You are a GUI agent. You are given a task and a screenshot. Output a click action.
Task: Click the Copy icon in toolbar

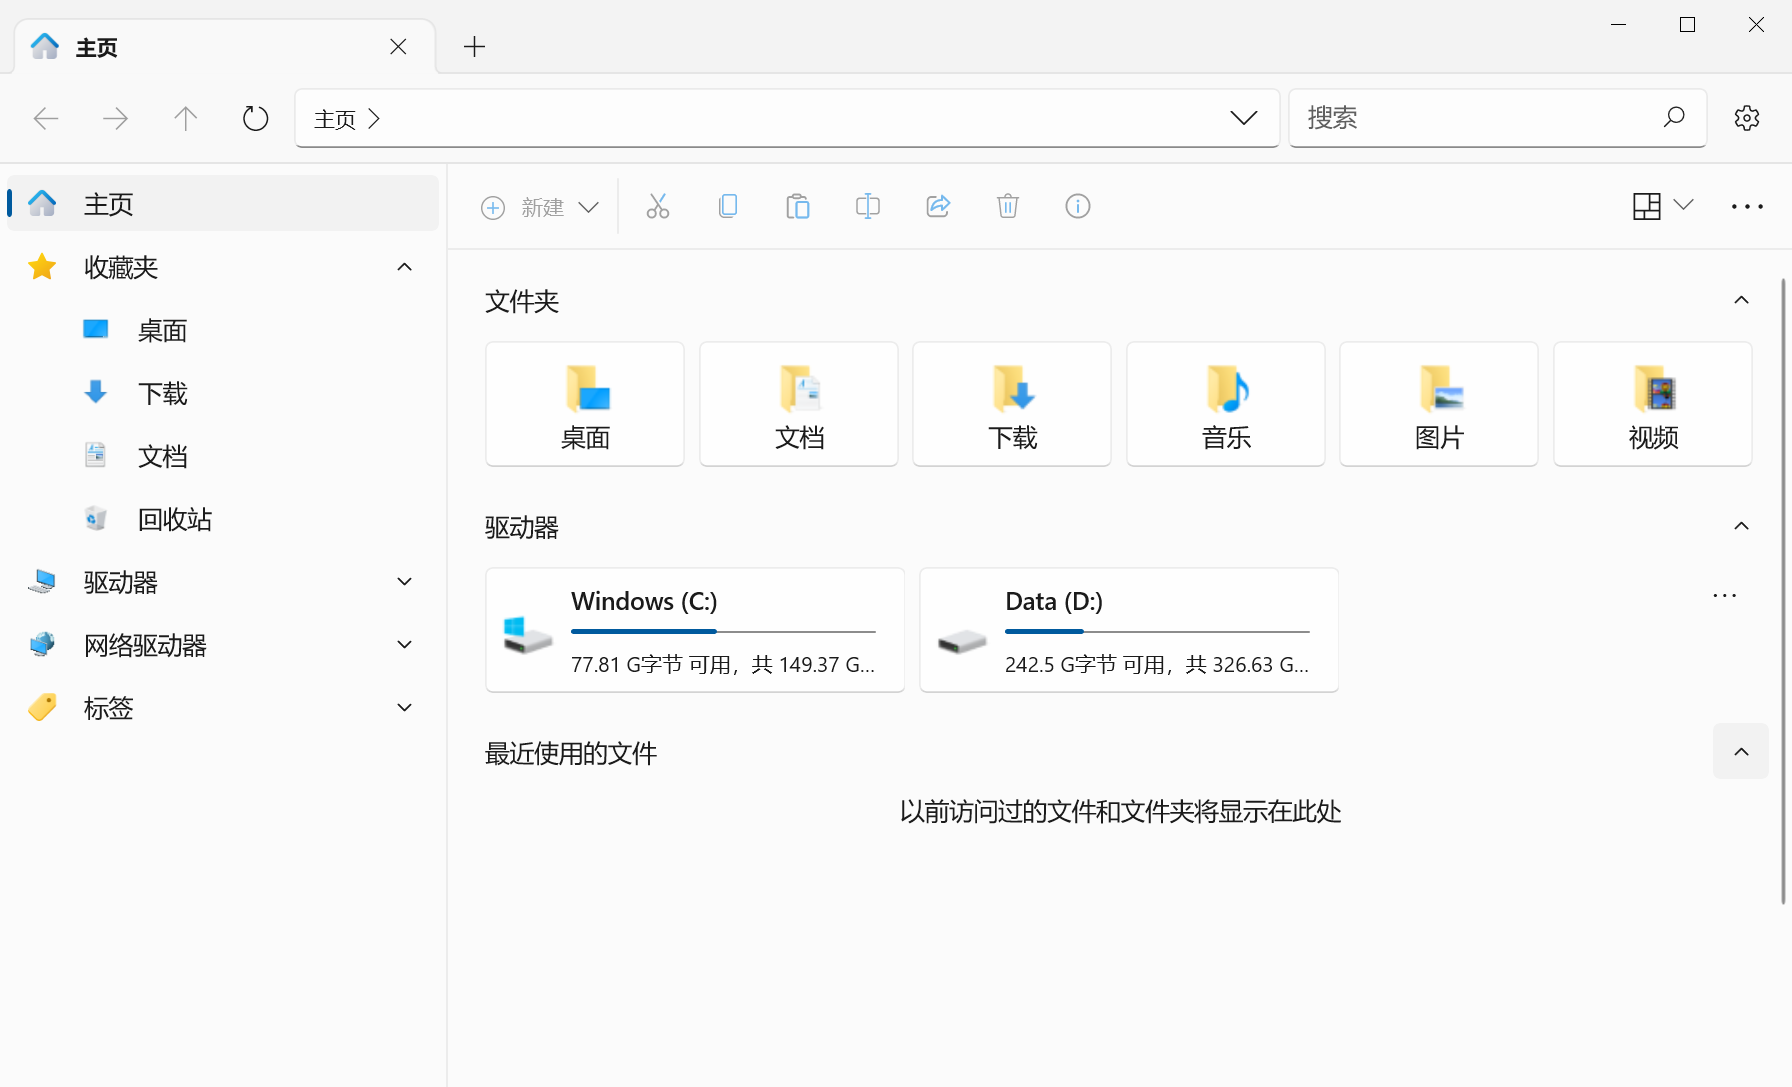(x=728, y=207)
